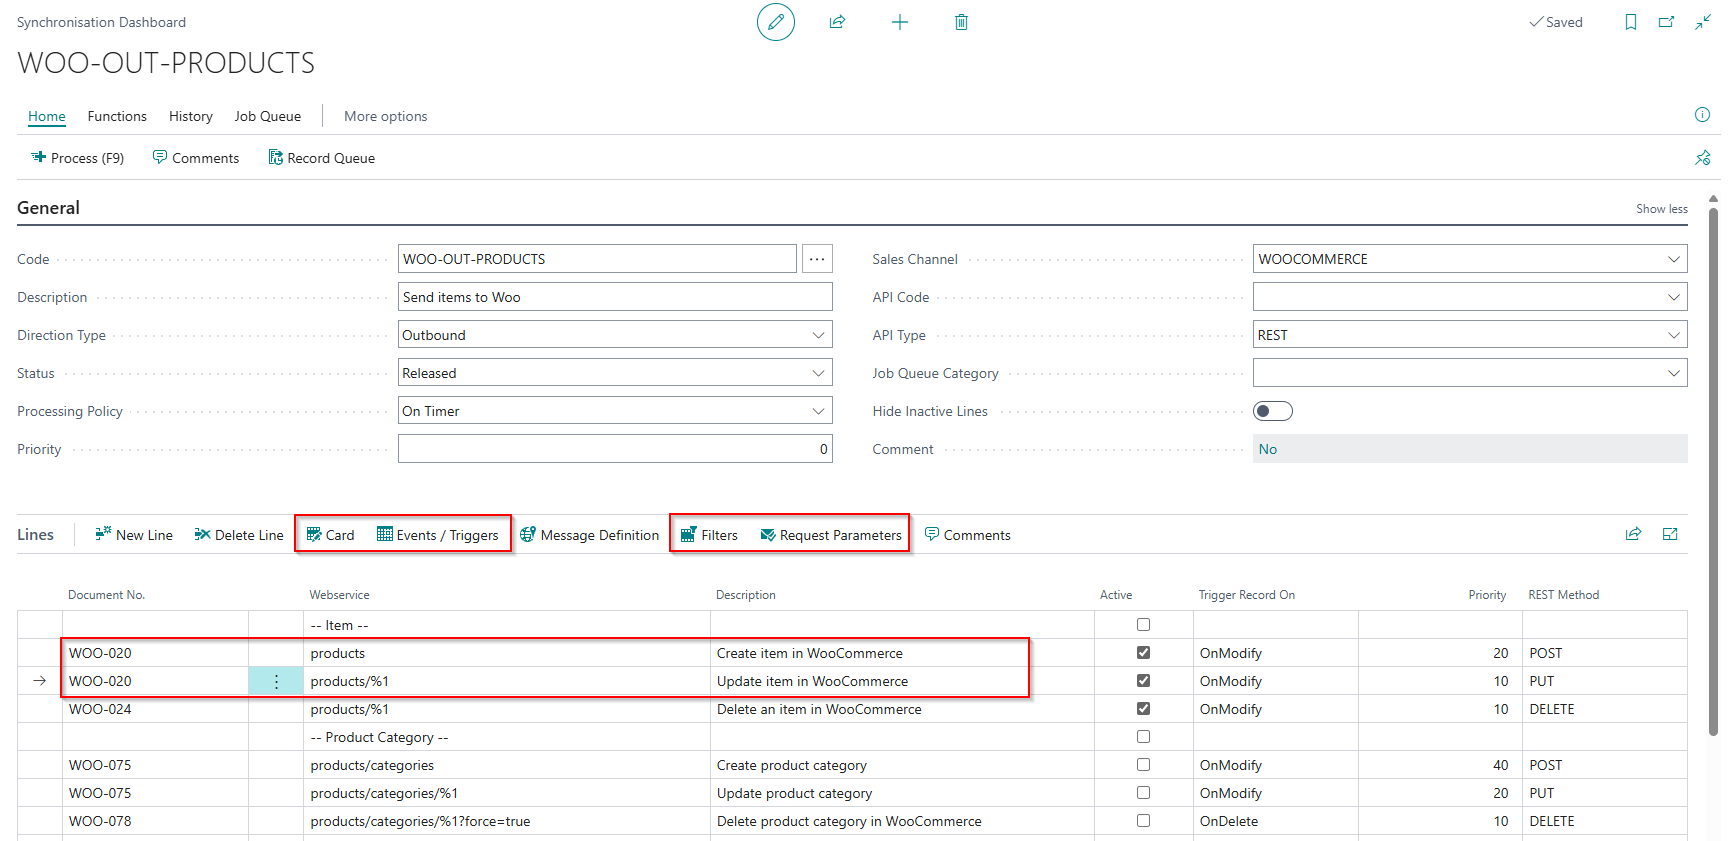Check Active for Create product category row
Screen dimensions: 1734x841
click(1143, 765)
